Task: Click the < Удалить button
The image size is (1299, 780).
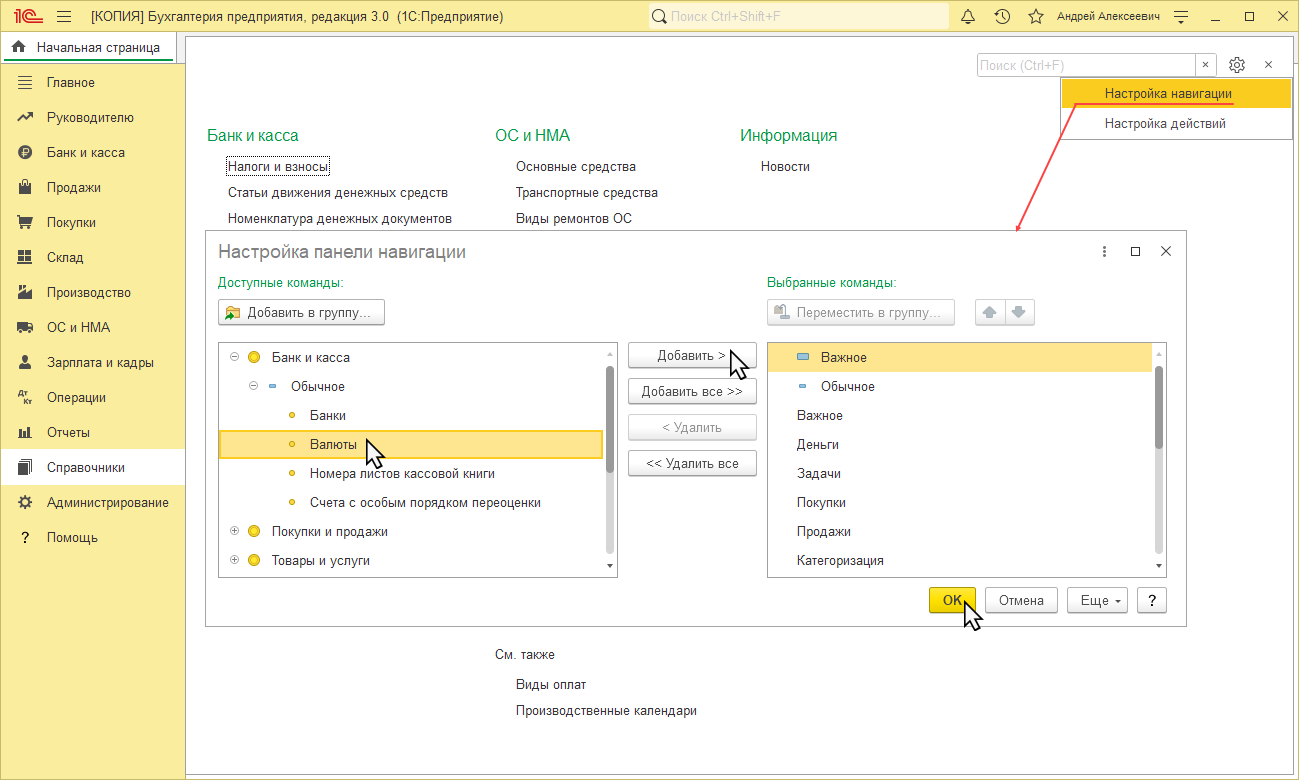Action: [692, 427]
